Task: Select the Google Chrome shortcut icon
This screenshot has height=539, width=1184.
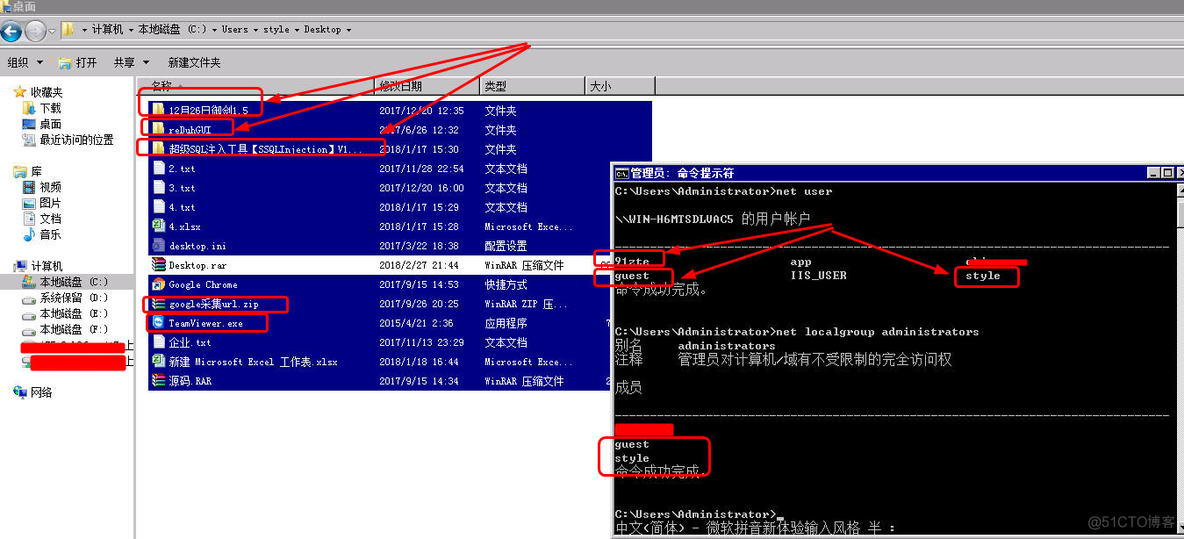Action: pos(159,285)
